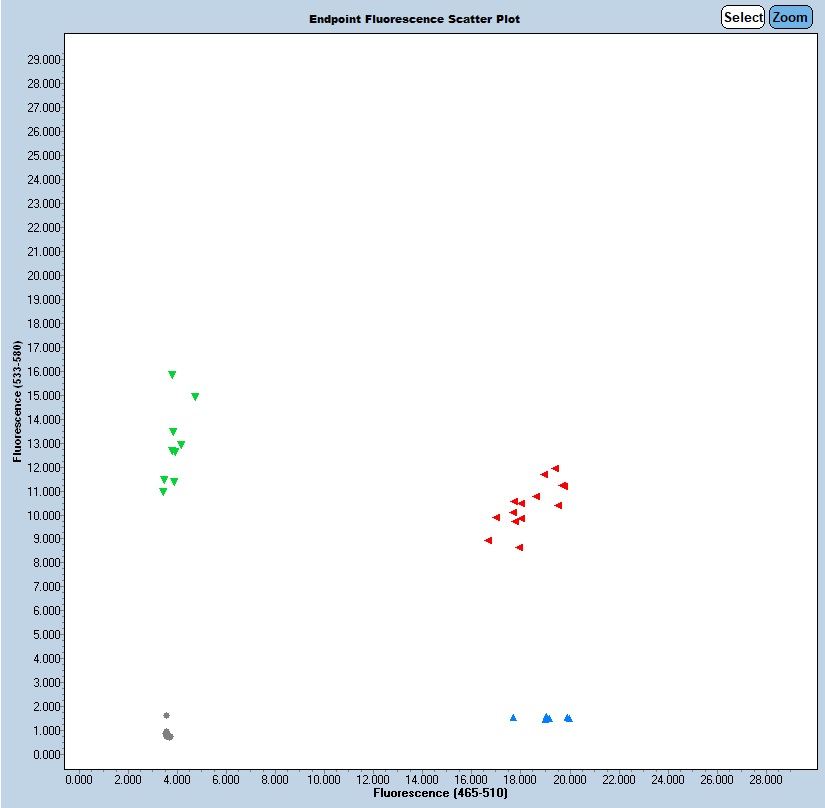This screenshot has width=825, height=808.
Task: Click the green triangle near 15.000 fluorescence
Action: [x=195, y=397]
